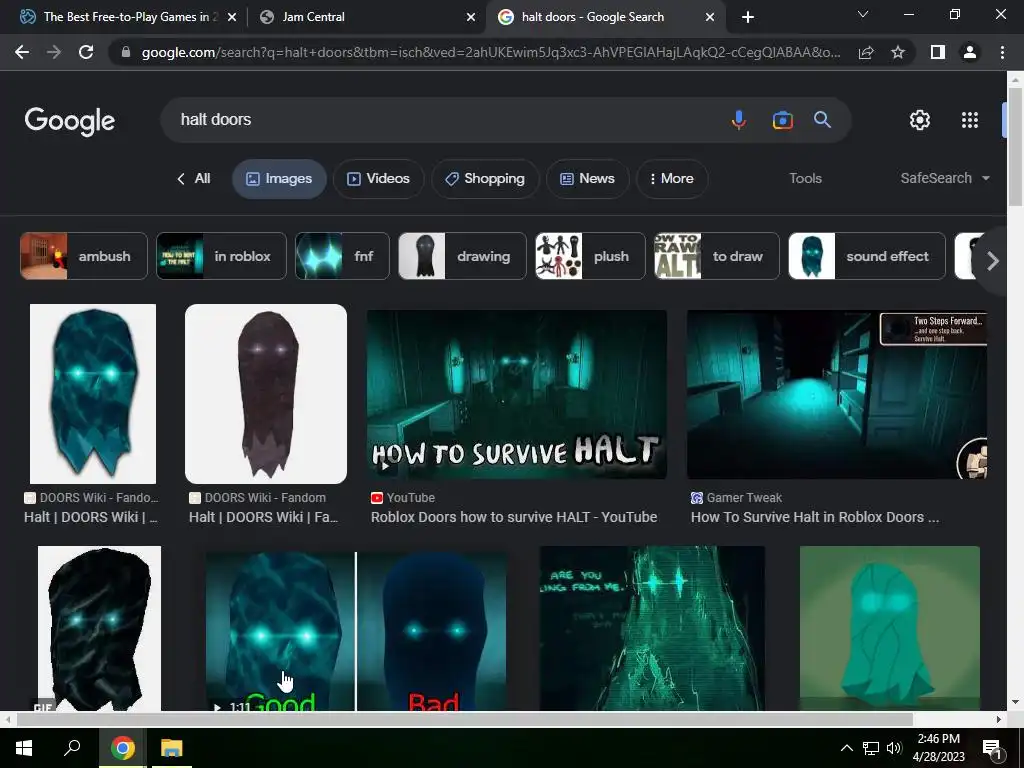Show hidden system tray icons
Screen dimensions: 1024x768
click(x=846, y=748)
